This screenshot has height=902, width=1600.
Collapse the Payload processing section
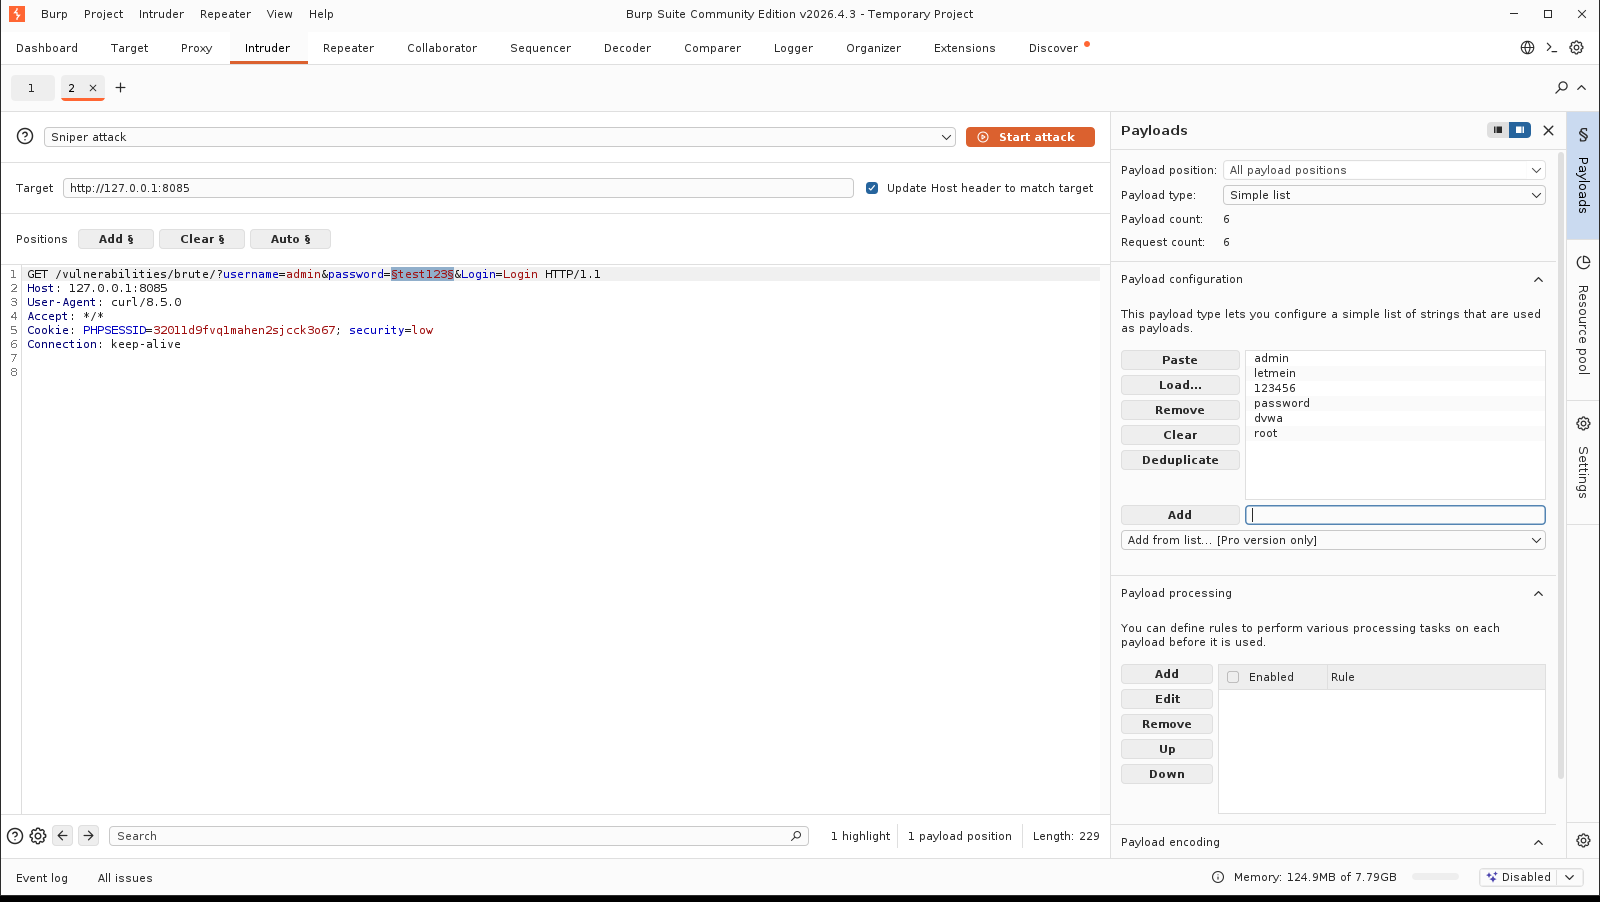click(x=1538, y=594)
